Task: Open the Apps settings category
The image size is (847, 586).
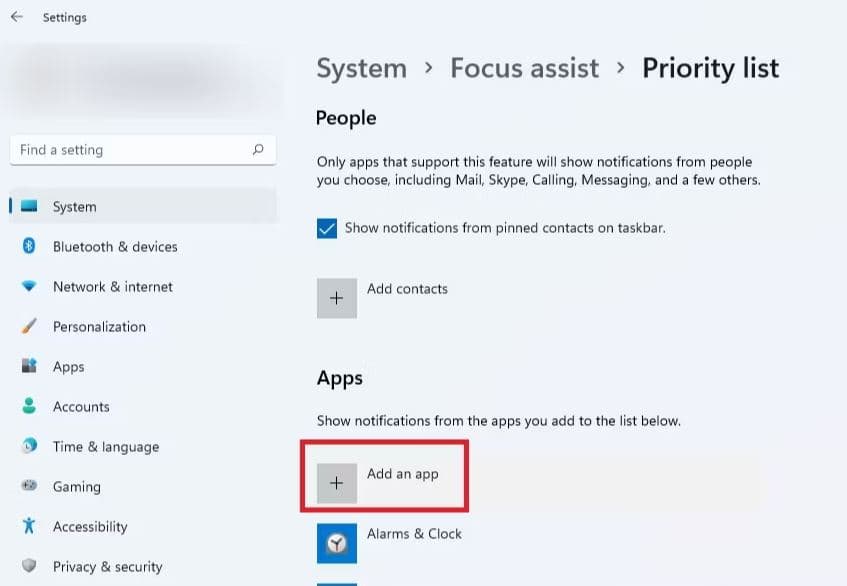Action: click(x=68, y=367)
